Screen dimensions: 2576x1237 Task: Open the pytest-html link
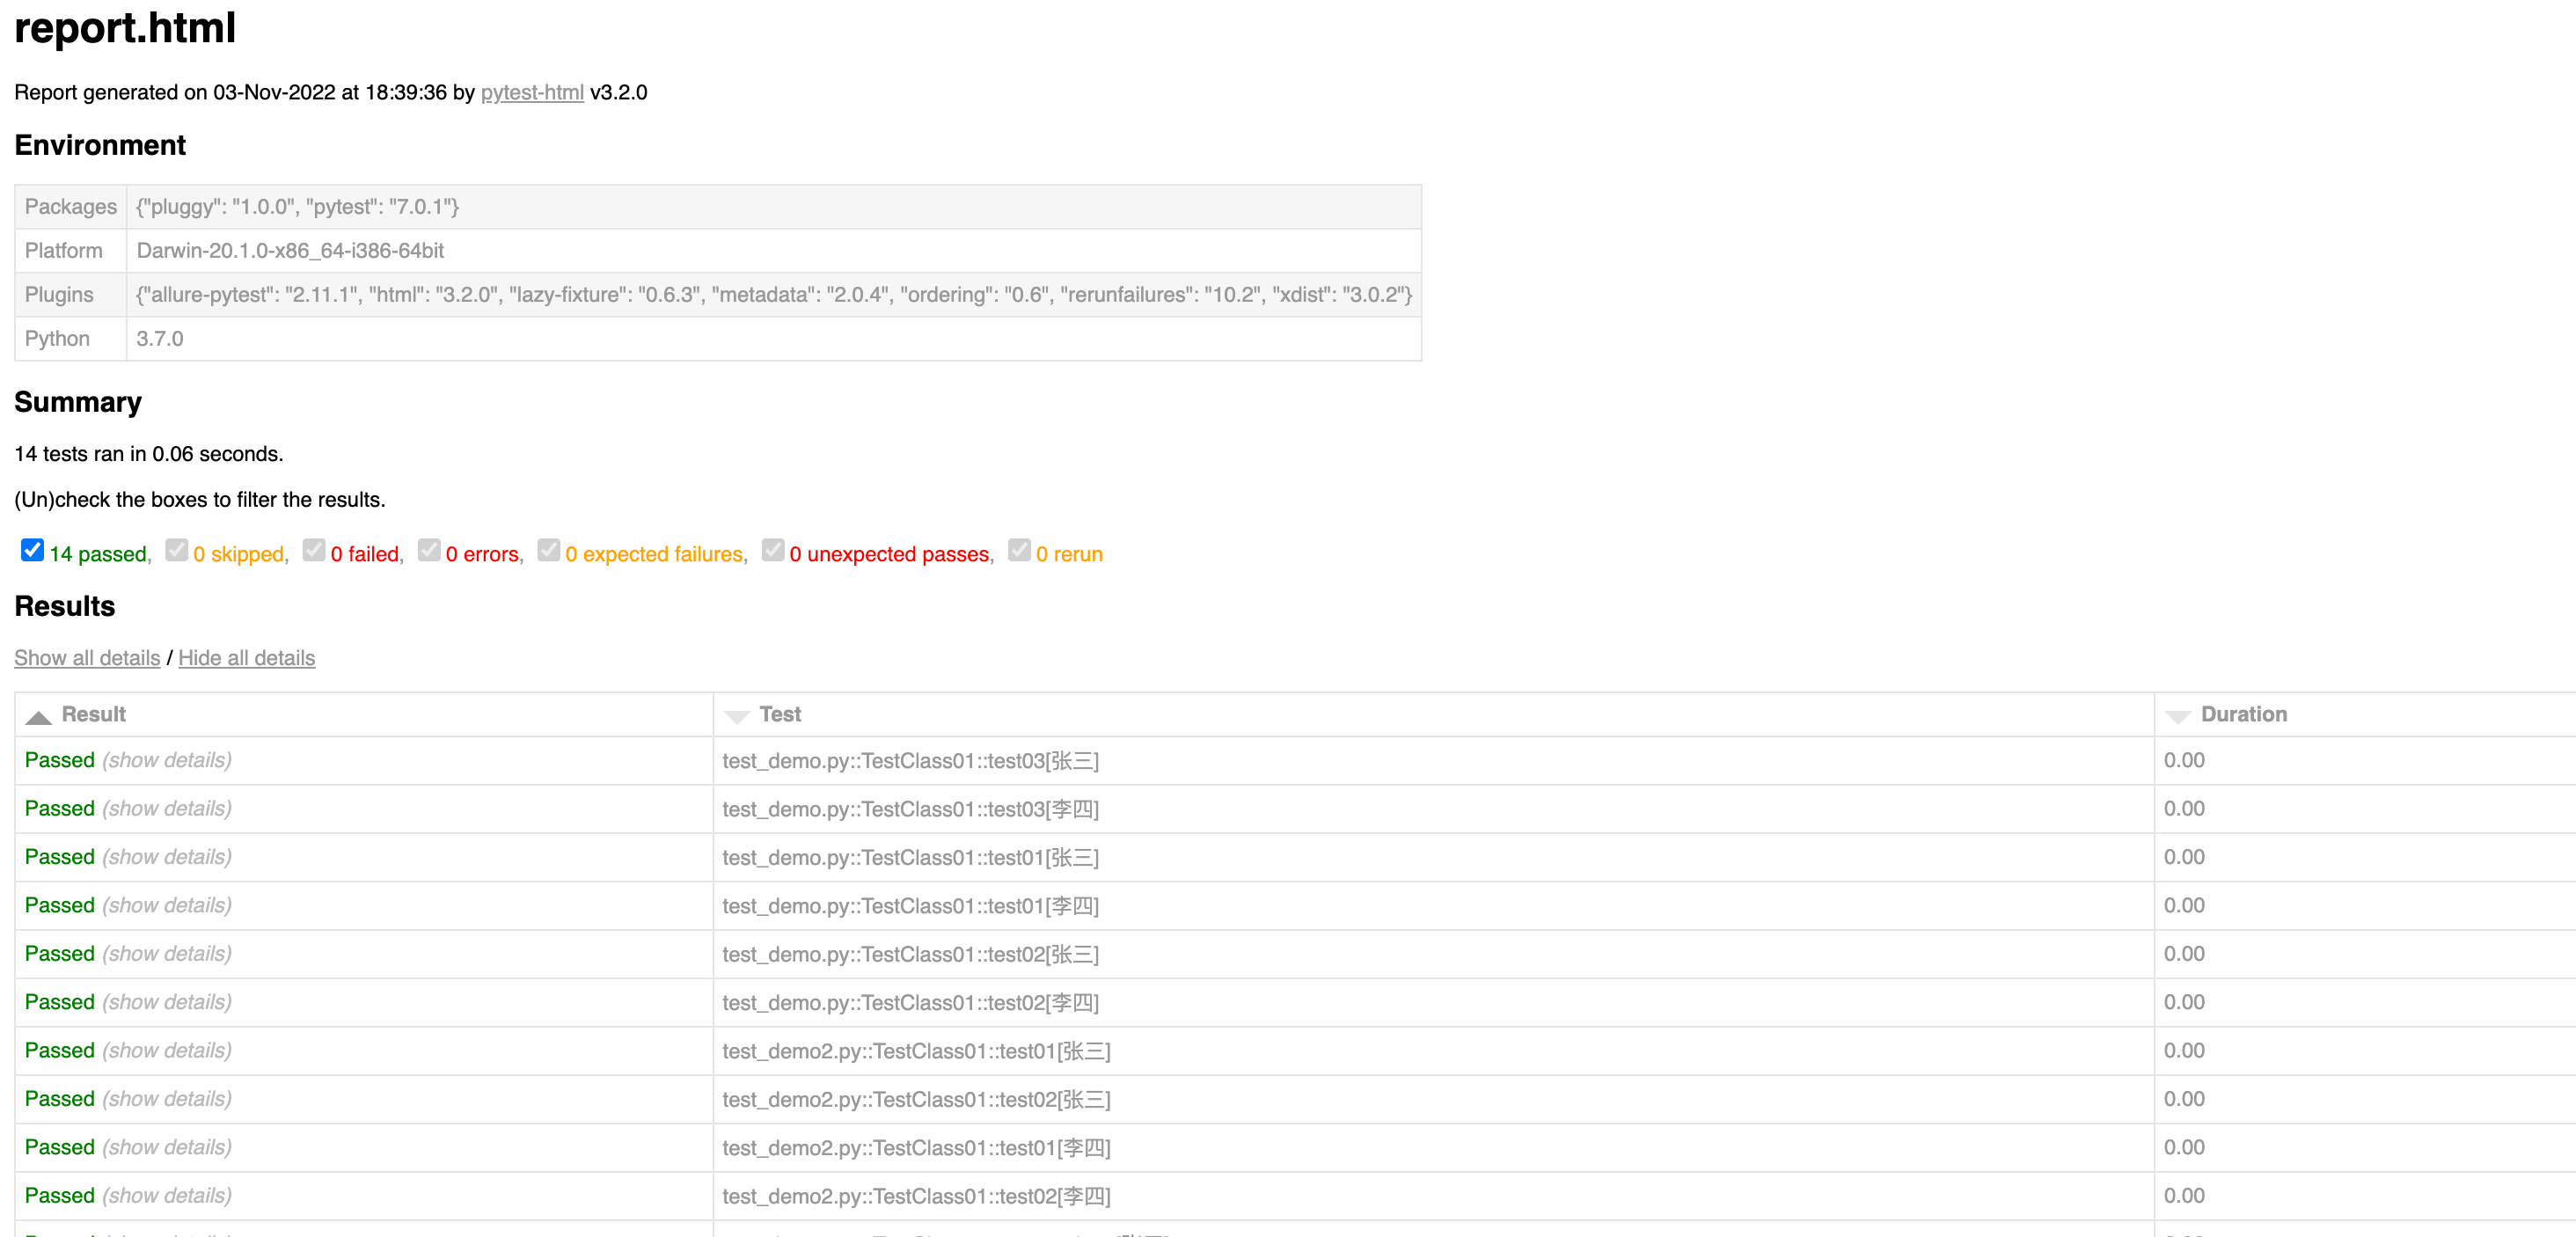click(x=531, y=92)
